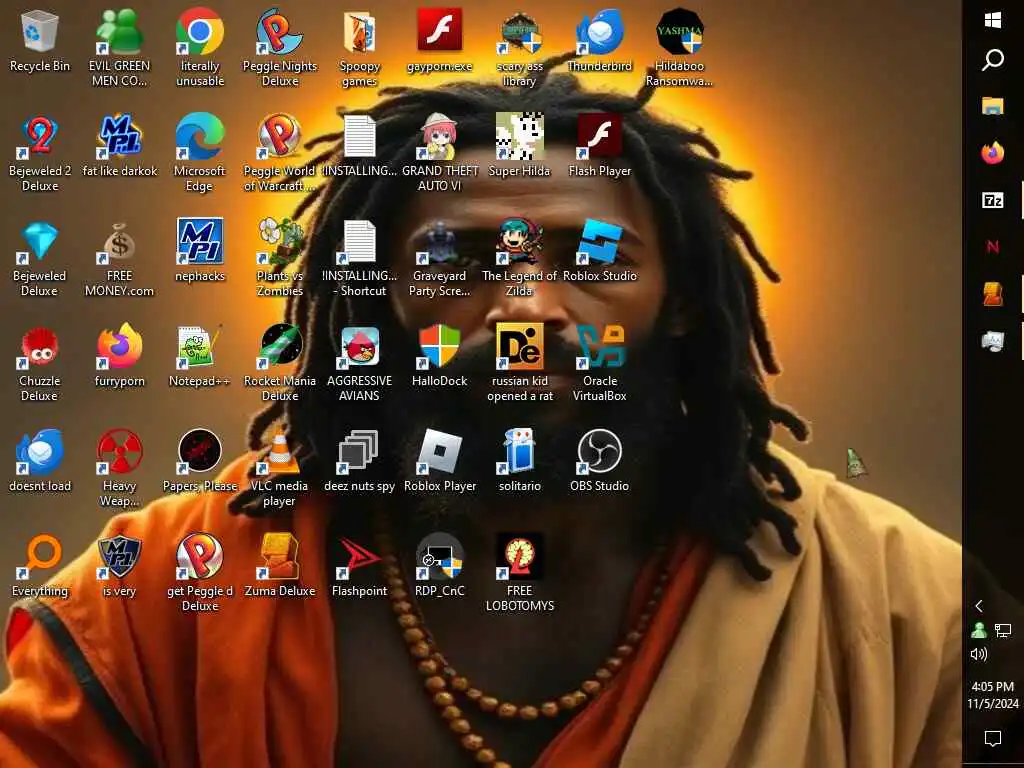Switch to Firefox in the taskbar
Screen dimensions: 1024x768
point(993,153)
